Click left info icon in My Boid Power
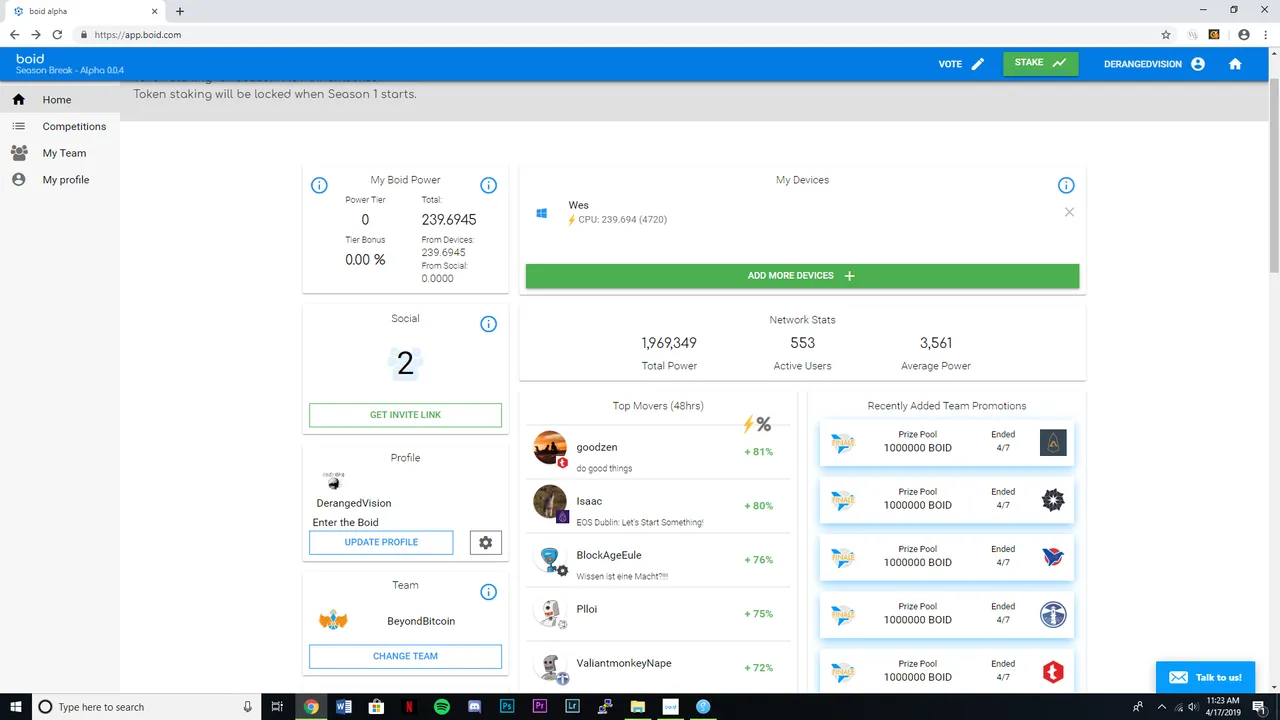The width and height of the screenshot is (1280, 720). point(319,185)
